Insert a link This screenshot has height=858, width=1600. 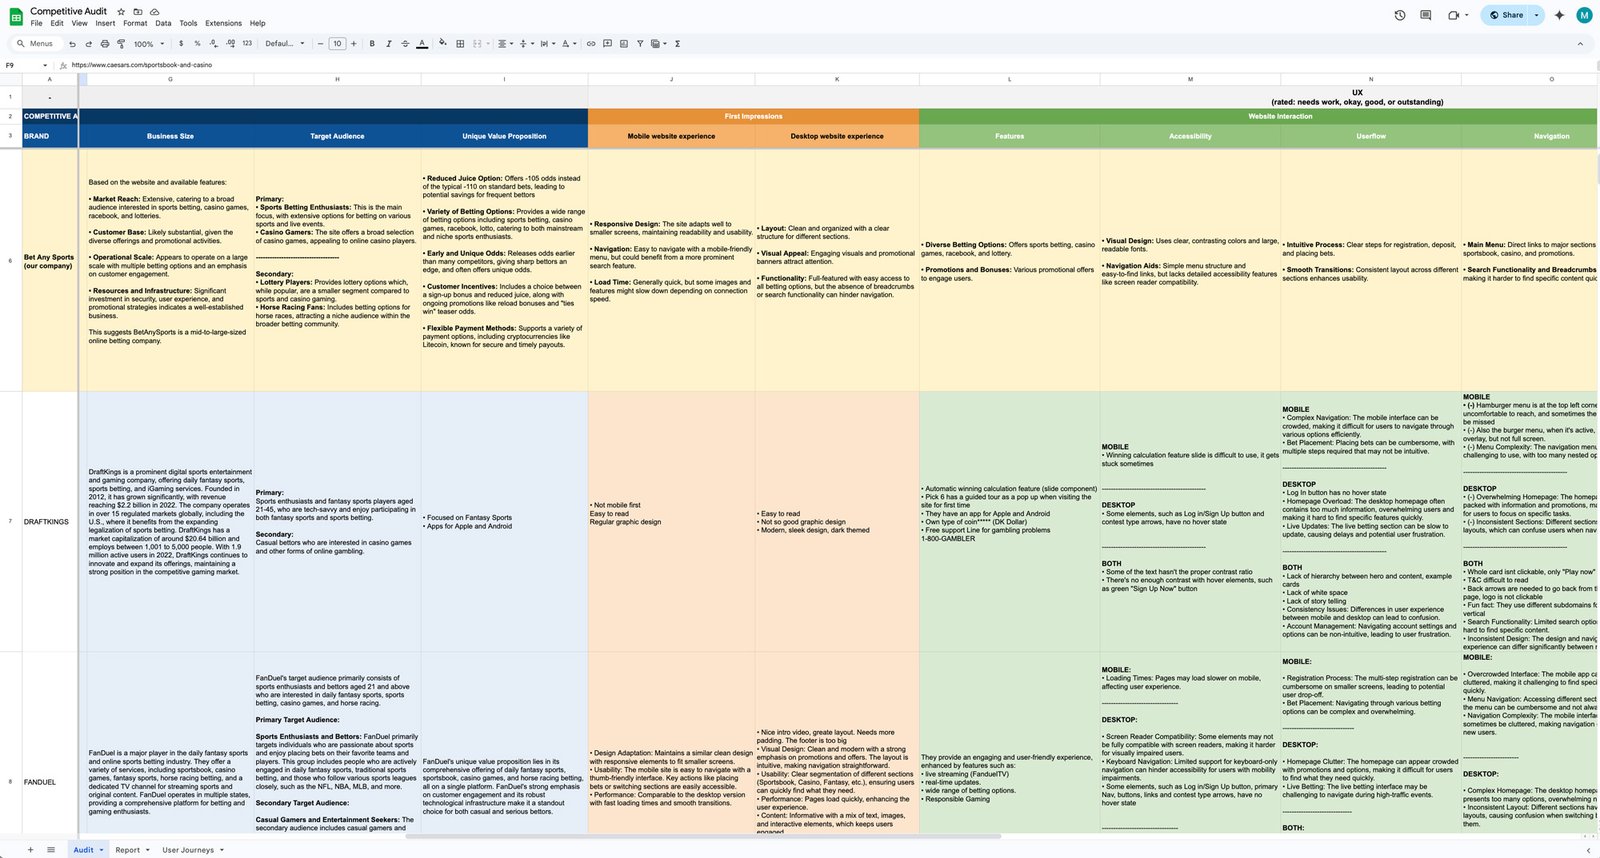click(x=591, y=44)
